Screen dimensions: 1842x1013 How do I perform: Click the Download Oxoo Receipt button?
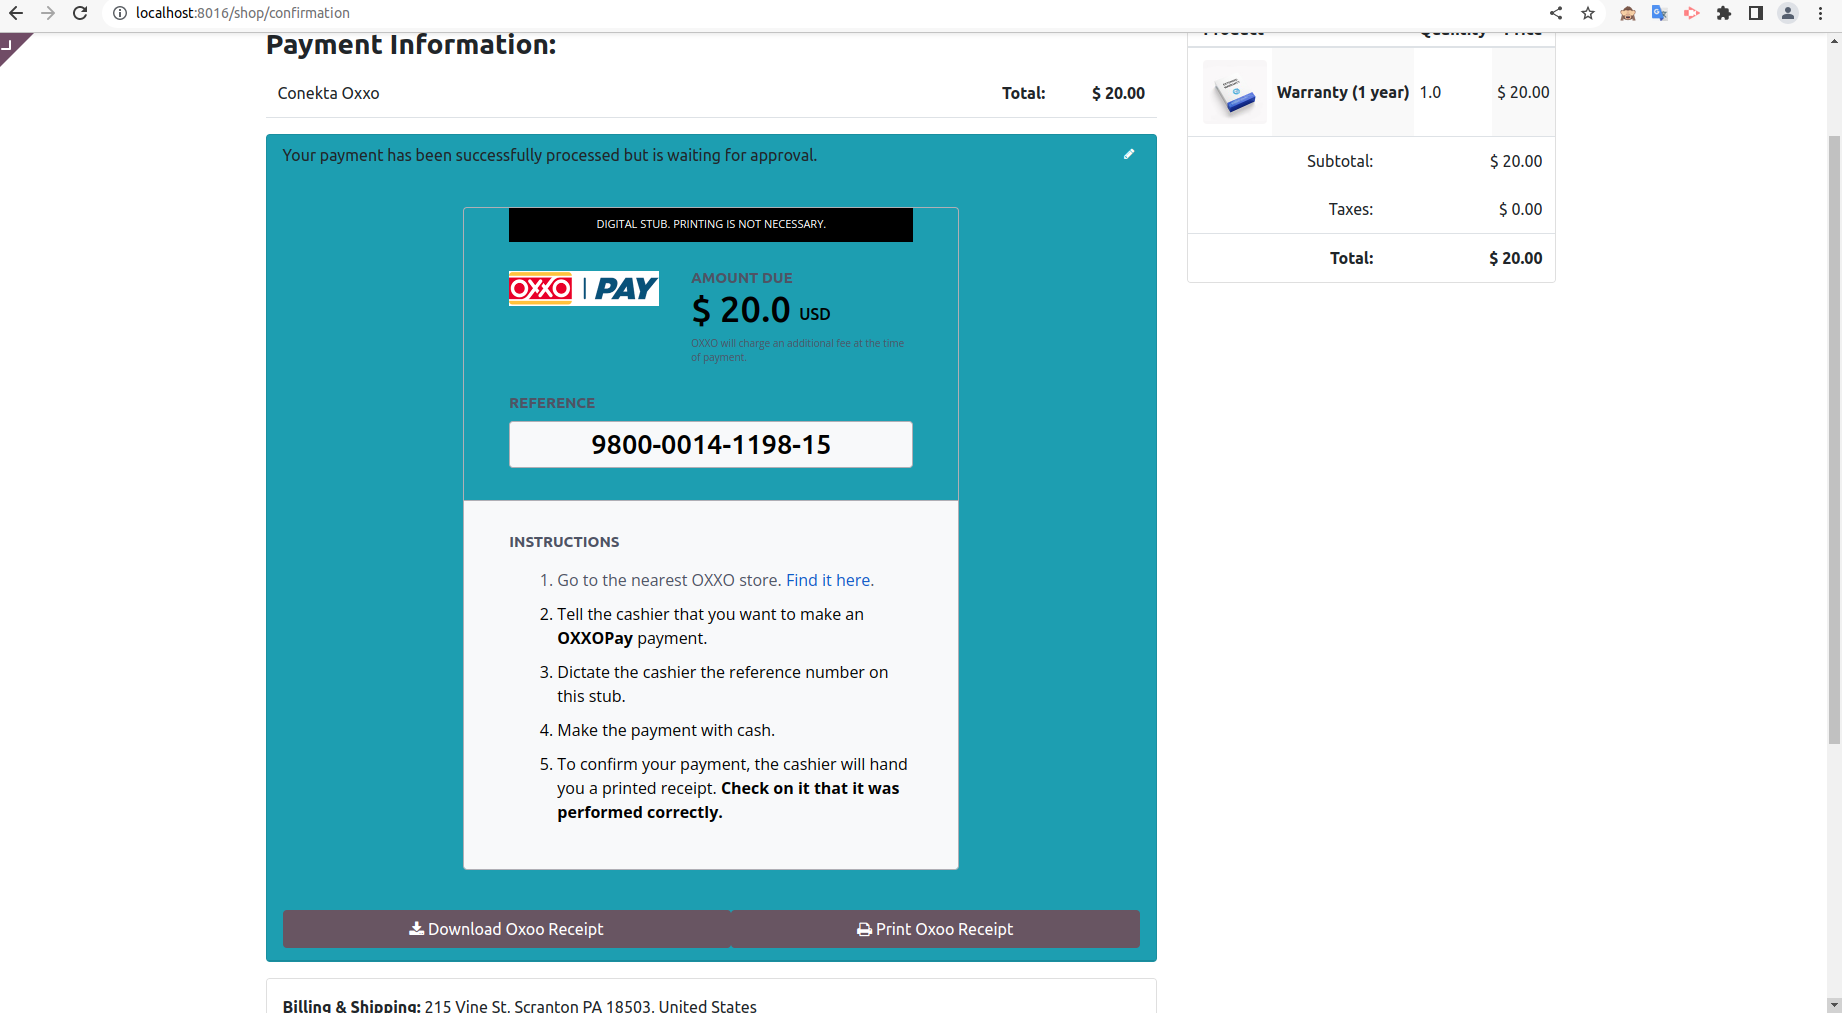coord(507,929)
